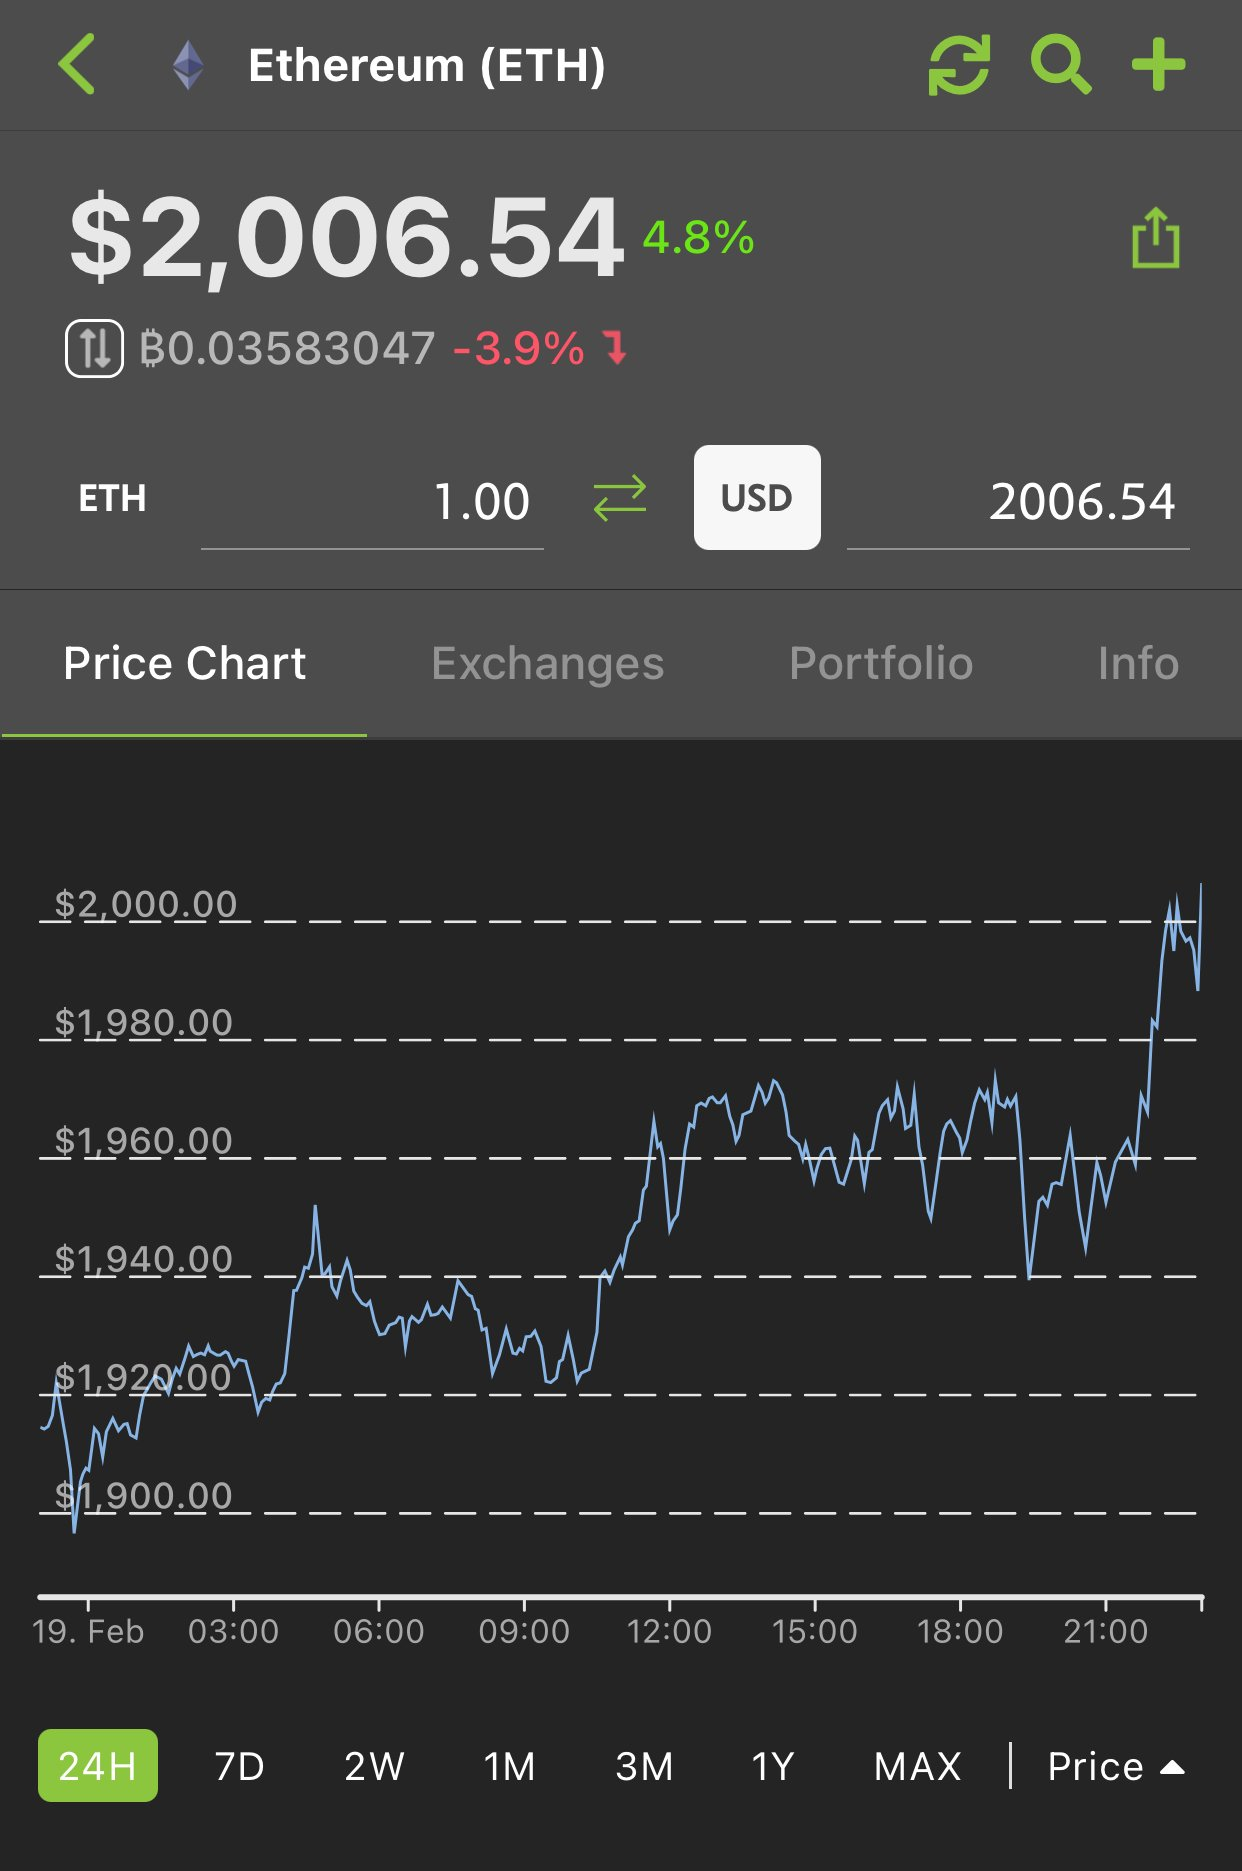Open the Info tab
Screen dimensions: 1242x1871
coord(1138,664)
